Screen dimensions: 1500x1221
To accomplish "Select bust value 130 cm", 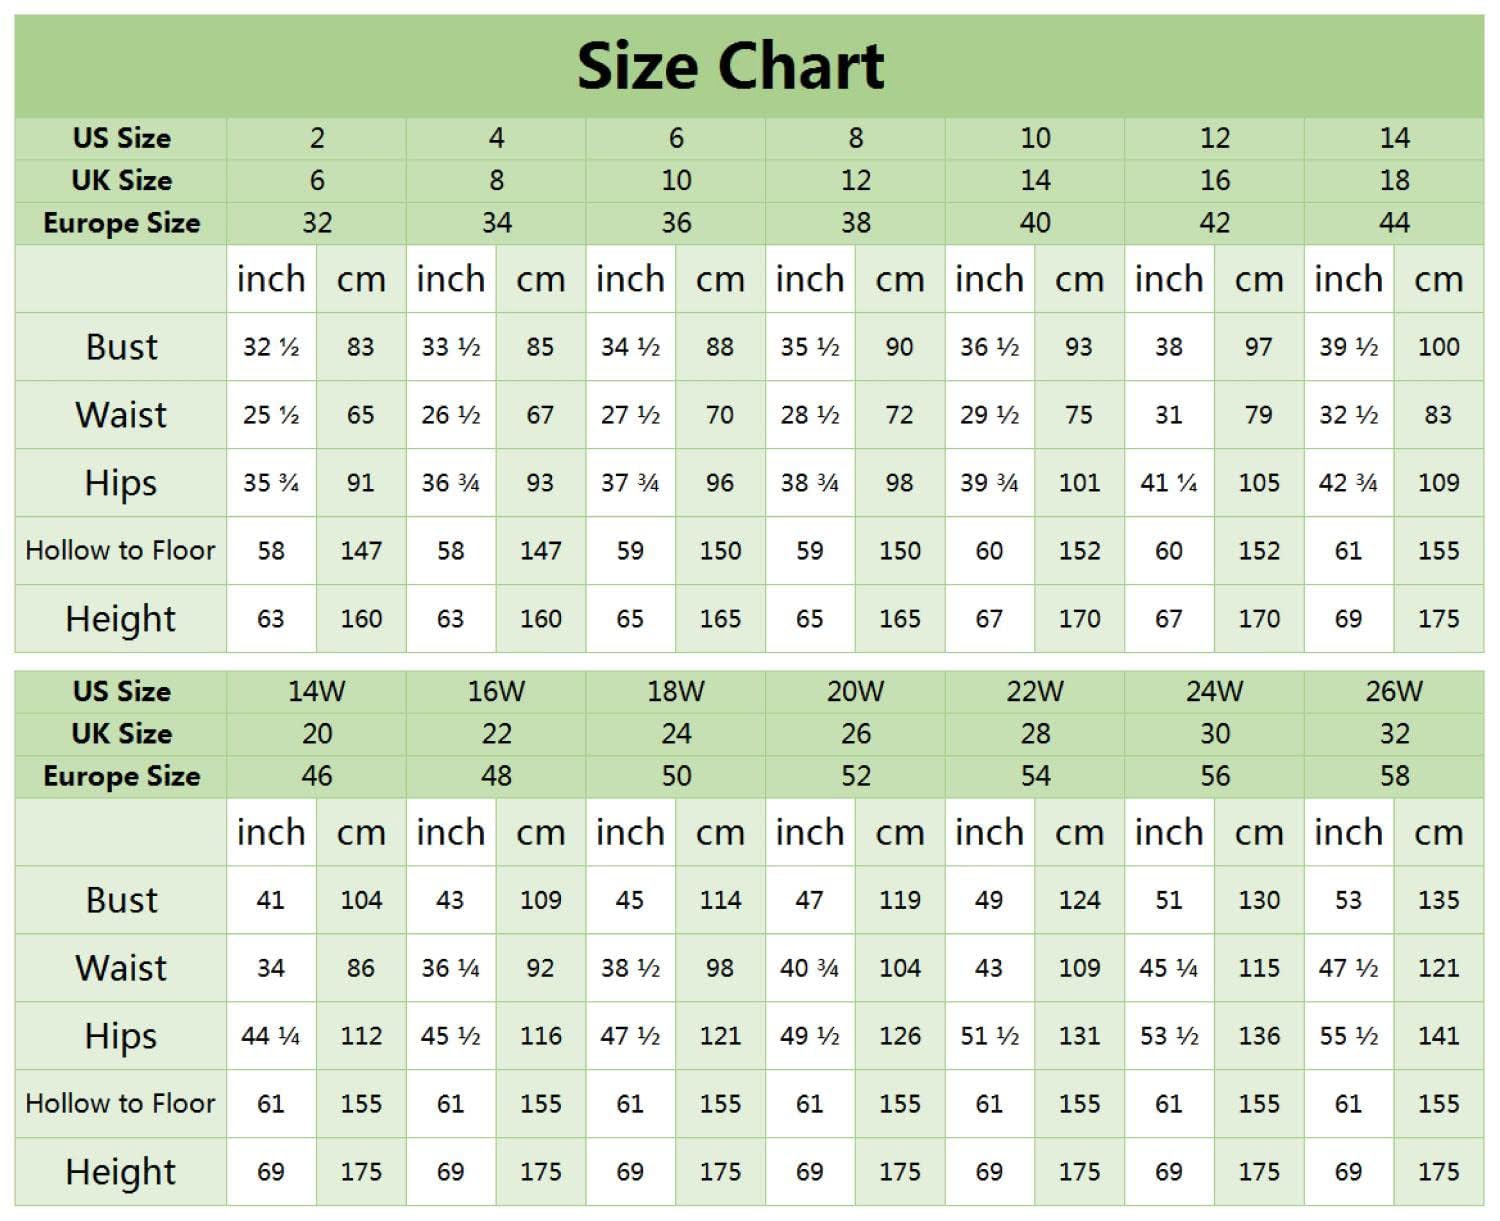I will (x=1259, y=900).
